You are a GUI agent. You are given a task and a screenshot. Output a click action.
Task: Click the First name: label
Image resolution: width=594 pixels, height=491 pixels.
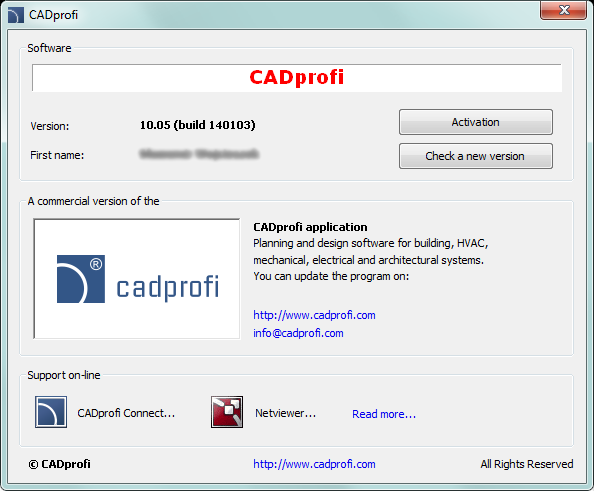pos(57,155)
